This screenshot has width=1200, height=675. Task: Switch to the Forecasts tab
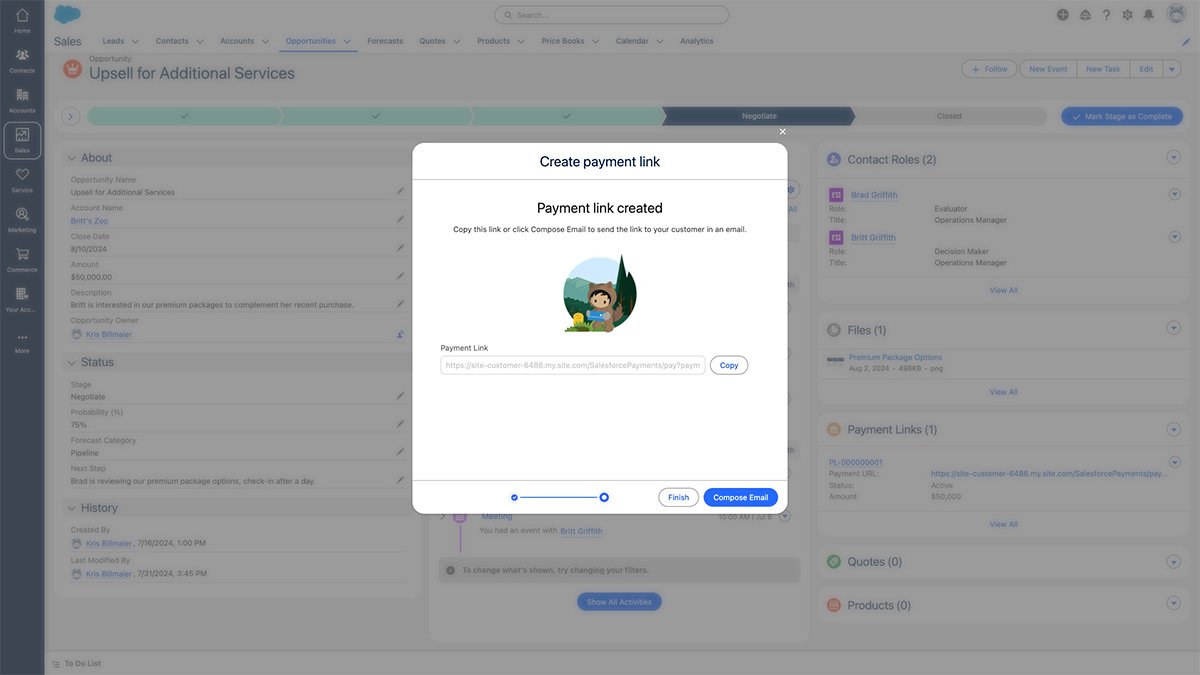(x=385, y=41)
